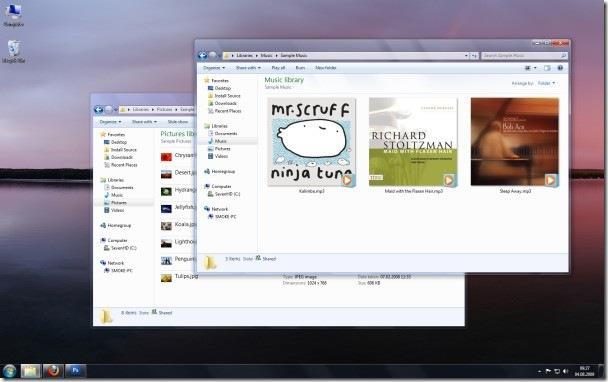Open Organize dropdown in Music window
Image resolution: width=608 pixels, height=382 pixels.
point(214,68)
